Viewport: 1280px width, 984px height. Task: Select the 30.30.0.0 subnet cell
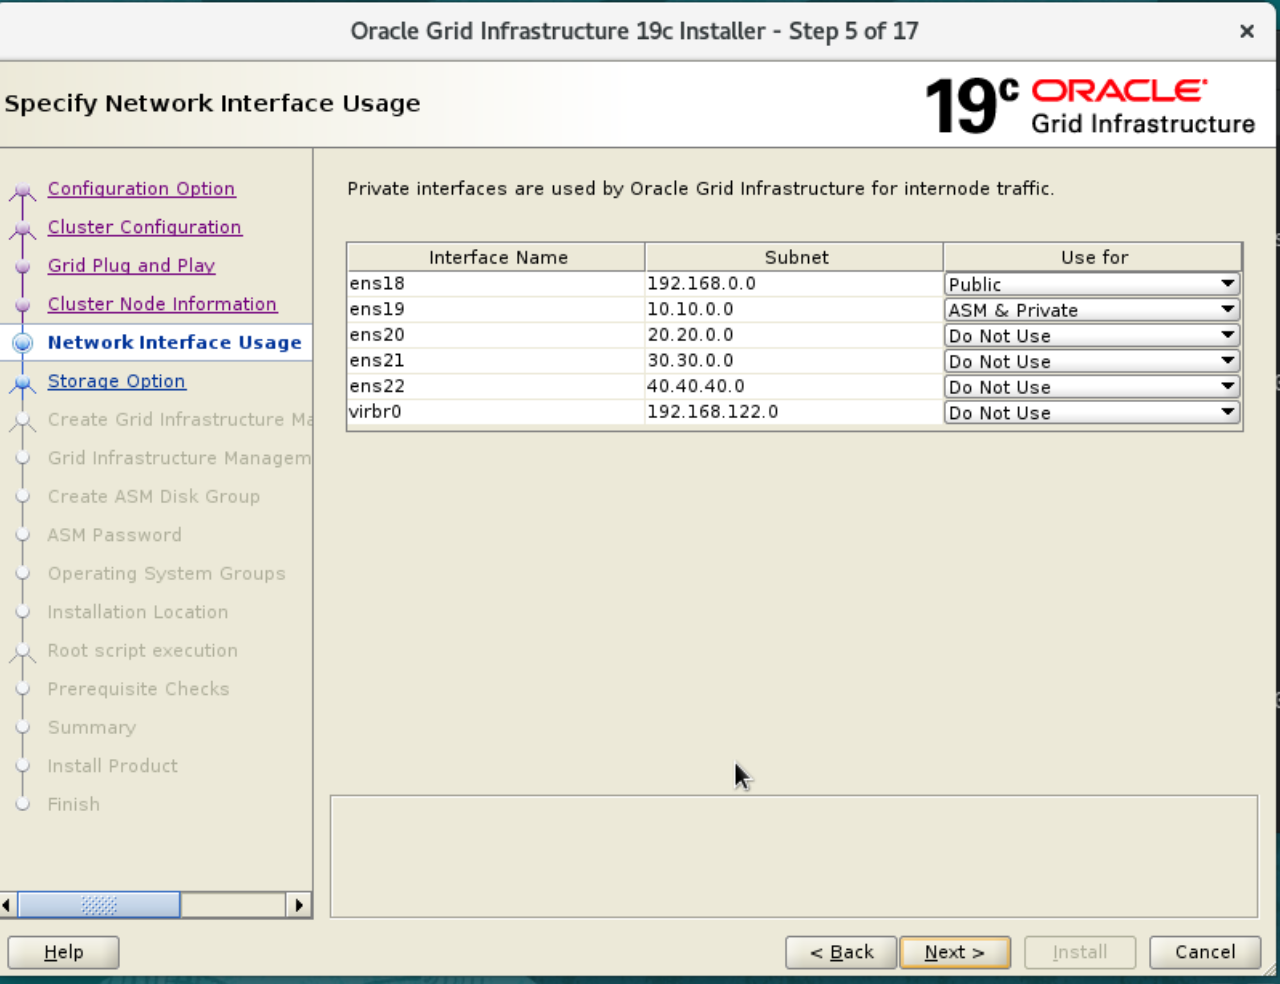(x=794, y=360)
